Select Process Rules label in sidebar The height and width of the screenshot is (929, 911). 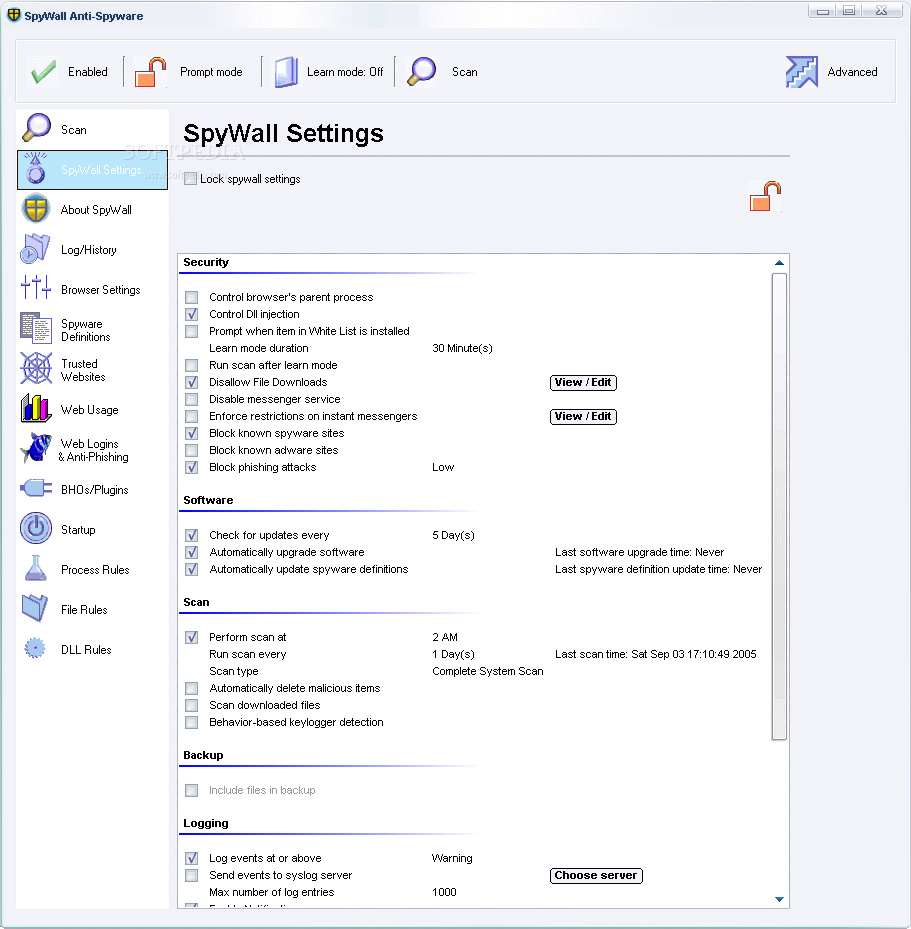pyautogui.click(x=95, y=570)
